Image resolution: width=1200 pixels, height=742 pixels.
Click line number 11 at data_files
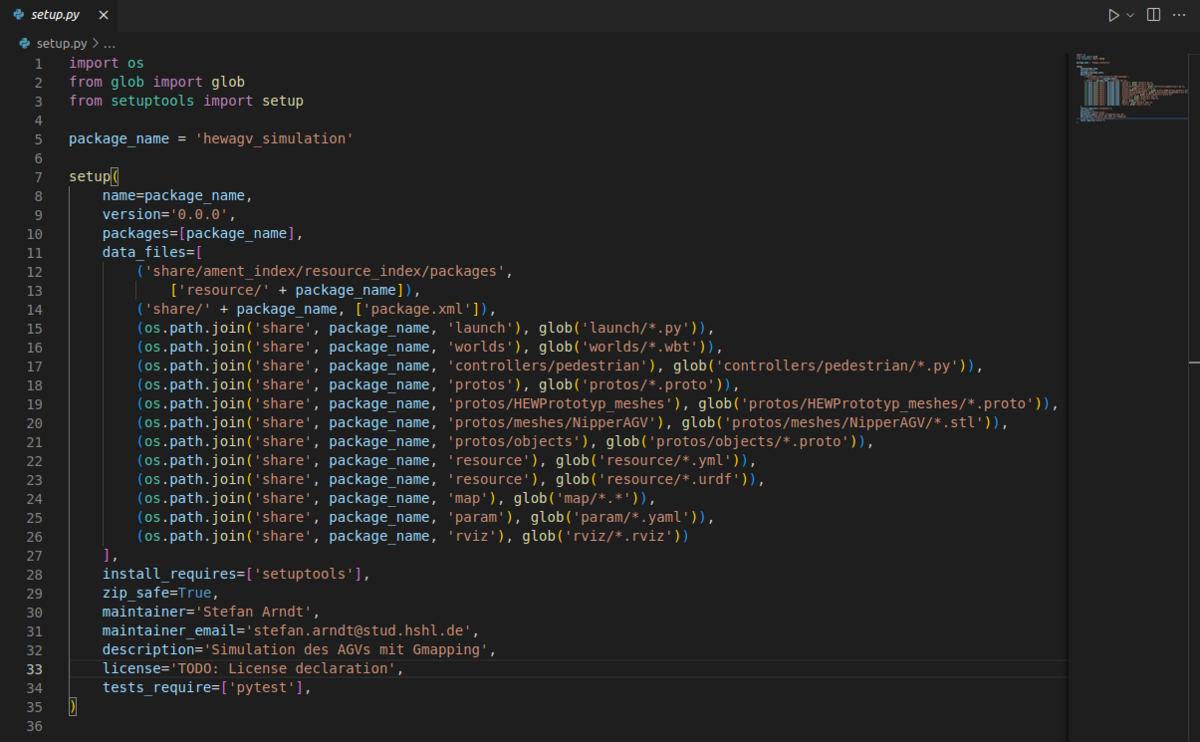pos(37,252)
